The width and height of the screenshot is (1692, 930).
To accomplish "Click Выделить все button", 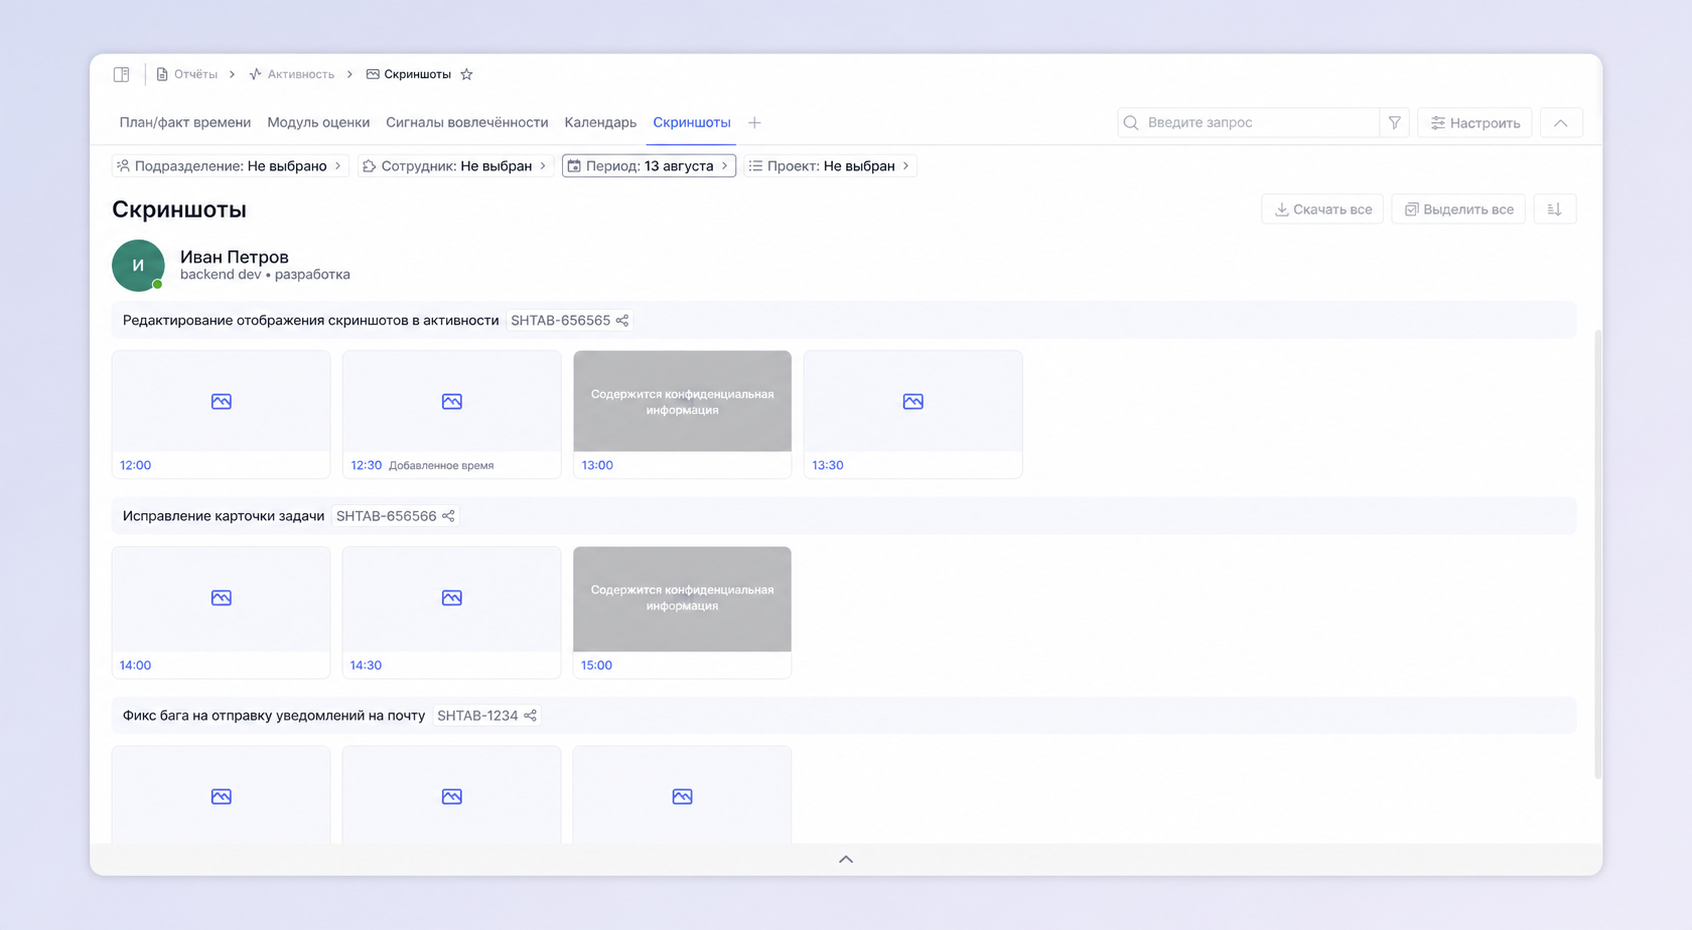I will [1458, 209].
